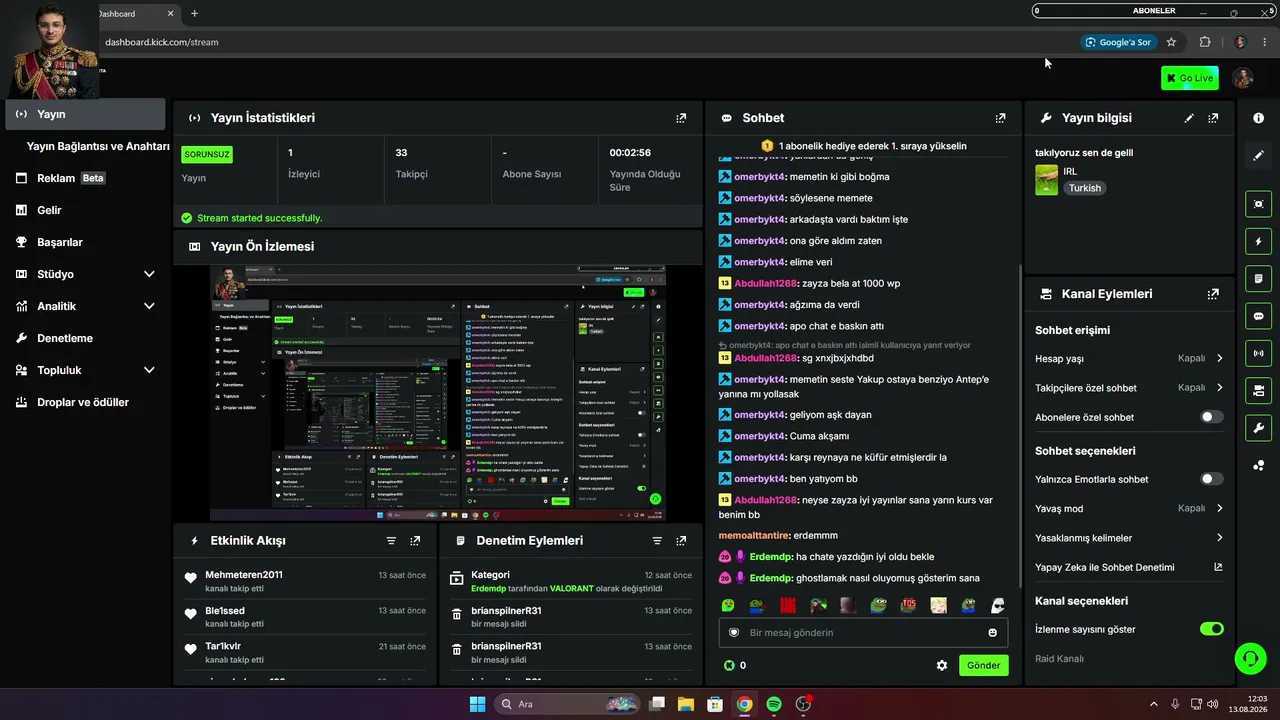Pop out the Yayın bilgisi panel
The image size is (1280, 720).
pyautogui.click(x=1213, y=118)
